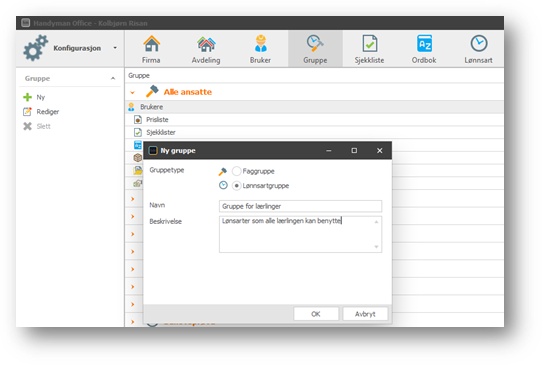Image resolution: width=542 pixels, height=366 pixels.
Task: Select the Brukere row
Action: click(x=314, y=107)
